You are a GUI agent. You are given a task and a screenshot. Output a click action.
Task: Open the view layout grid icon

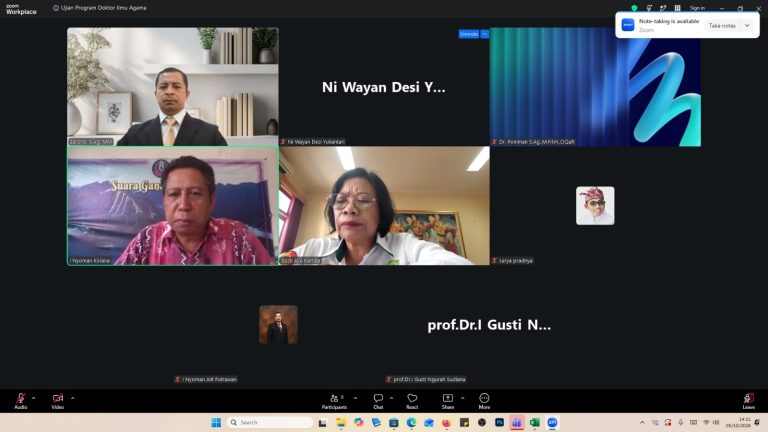point(677,8)
